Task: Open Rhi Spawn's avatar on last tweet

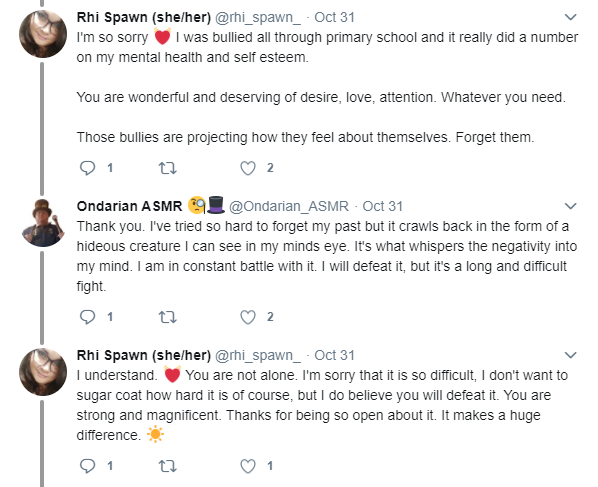Action: tap(43, 372)
